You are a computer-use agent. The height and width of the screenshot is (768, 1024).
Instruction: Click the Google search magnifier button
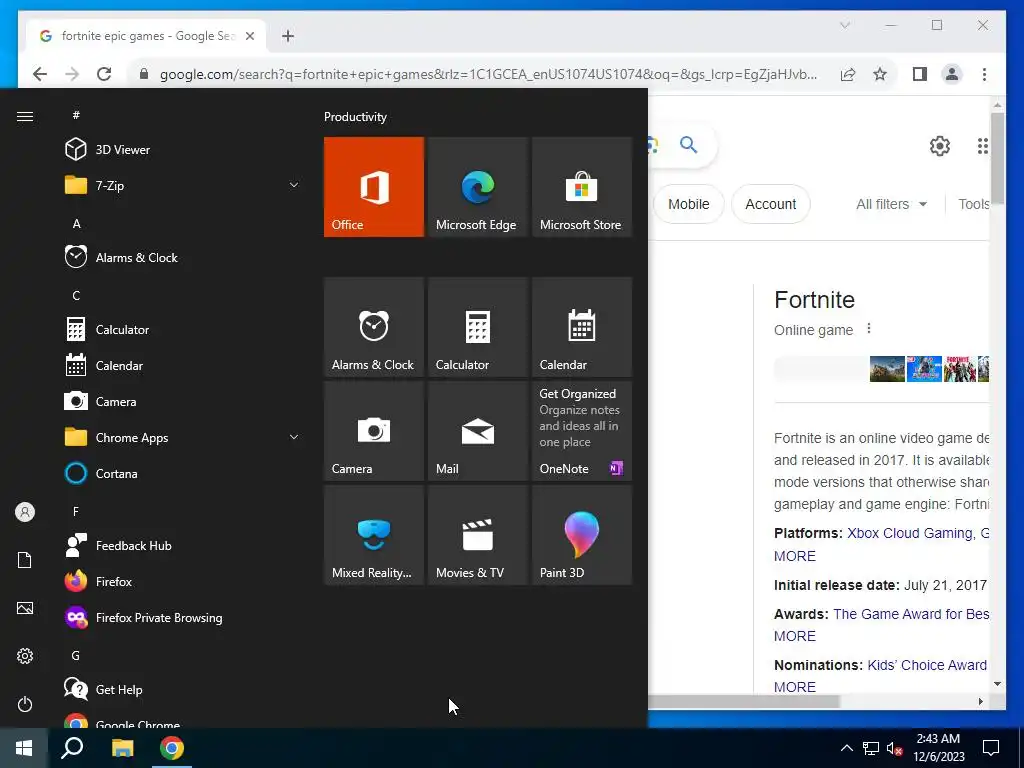(x=688, y=144)
